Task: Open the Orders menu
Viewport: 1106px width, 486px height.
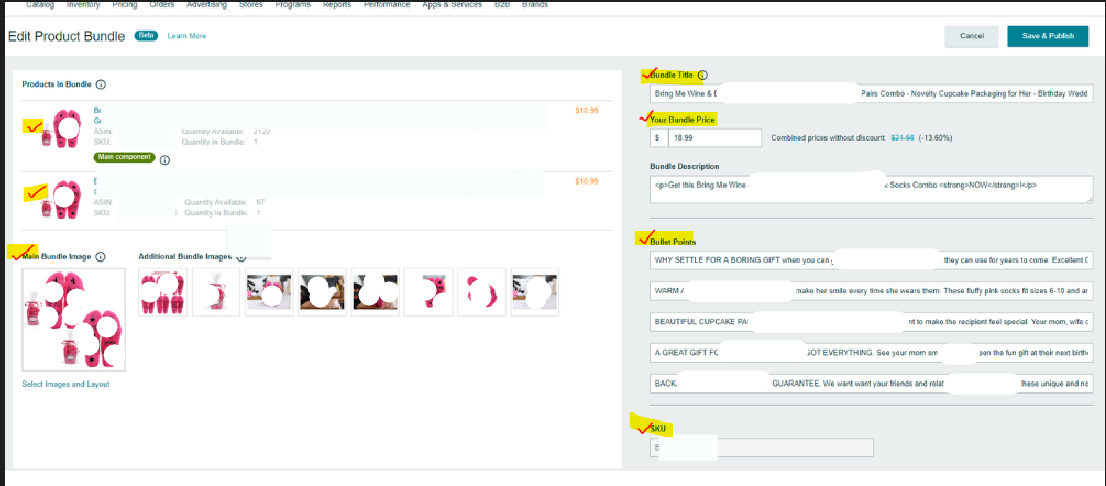Action: click(162, 4)
